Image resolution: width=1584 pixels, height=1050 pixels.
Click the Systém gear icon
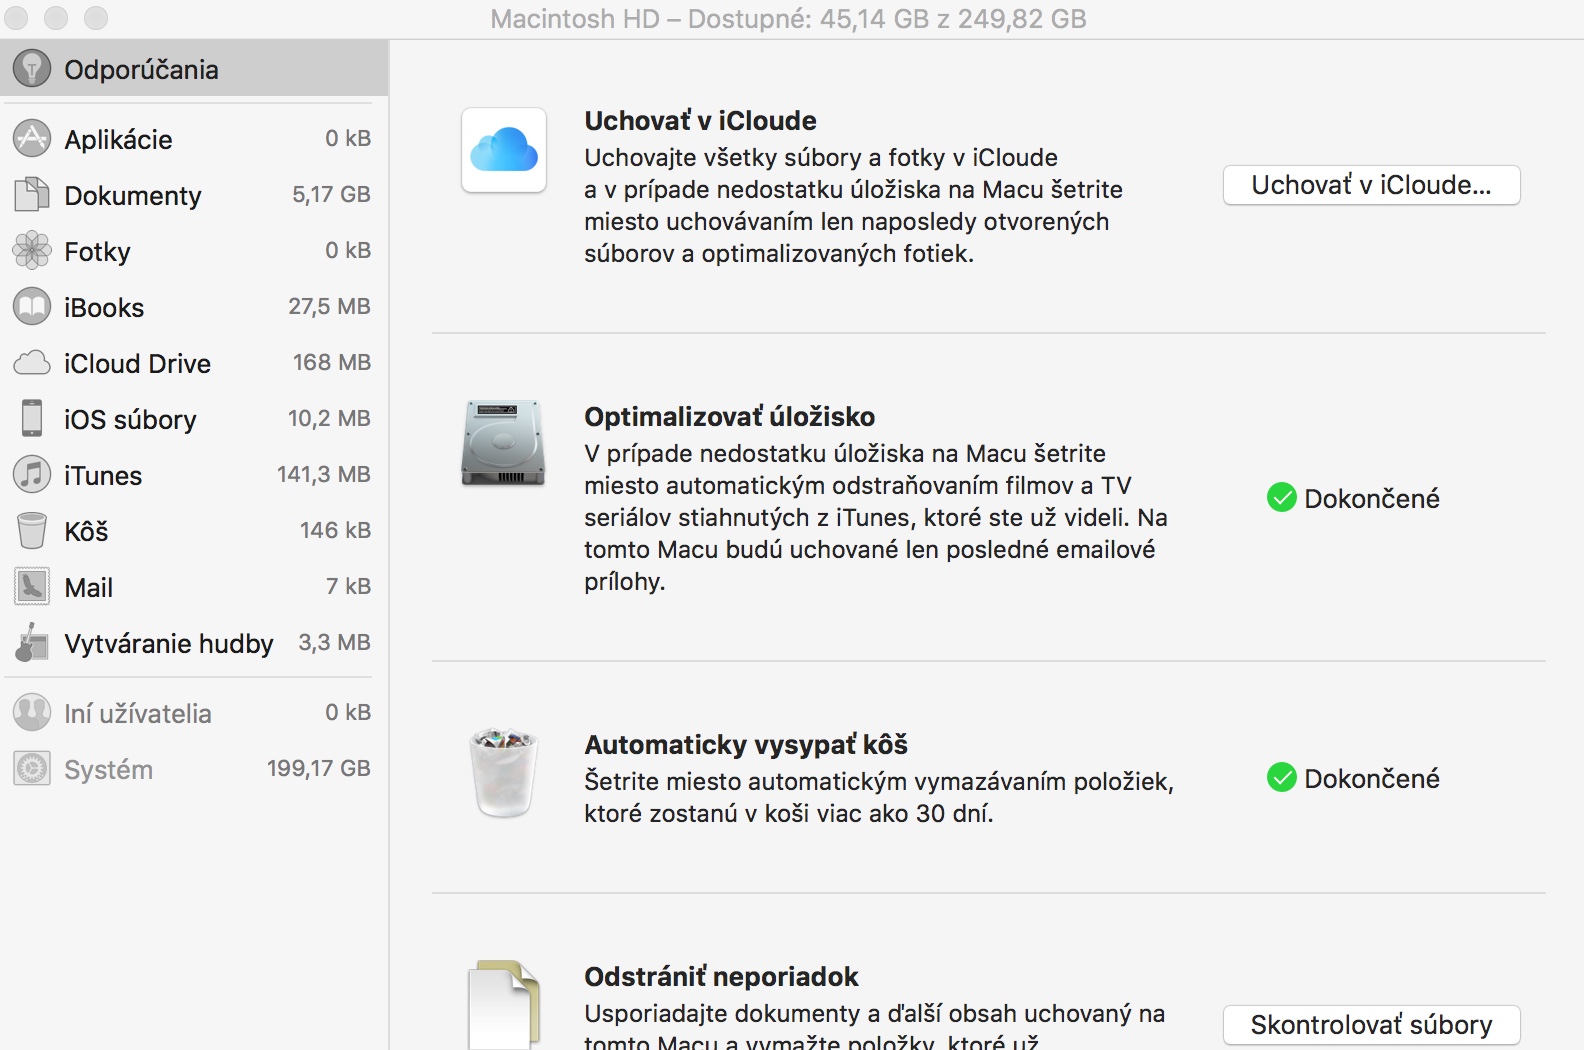click(x=32, y=769)
